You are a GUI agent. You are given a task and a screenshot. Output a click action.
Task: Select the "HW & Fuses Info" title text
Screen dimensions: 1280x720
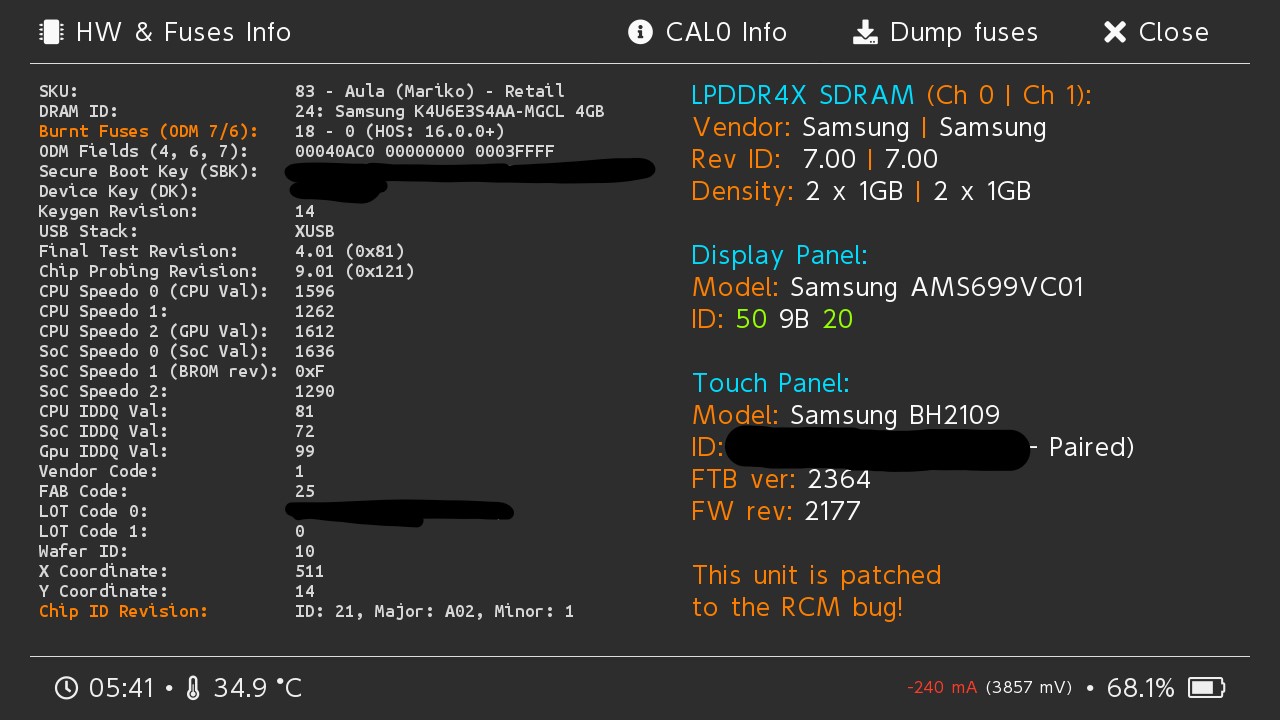(184, 32)
